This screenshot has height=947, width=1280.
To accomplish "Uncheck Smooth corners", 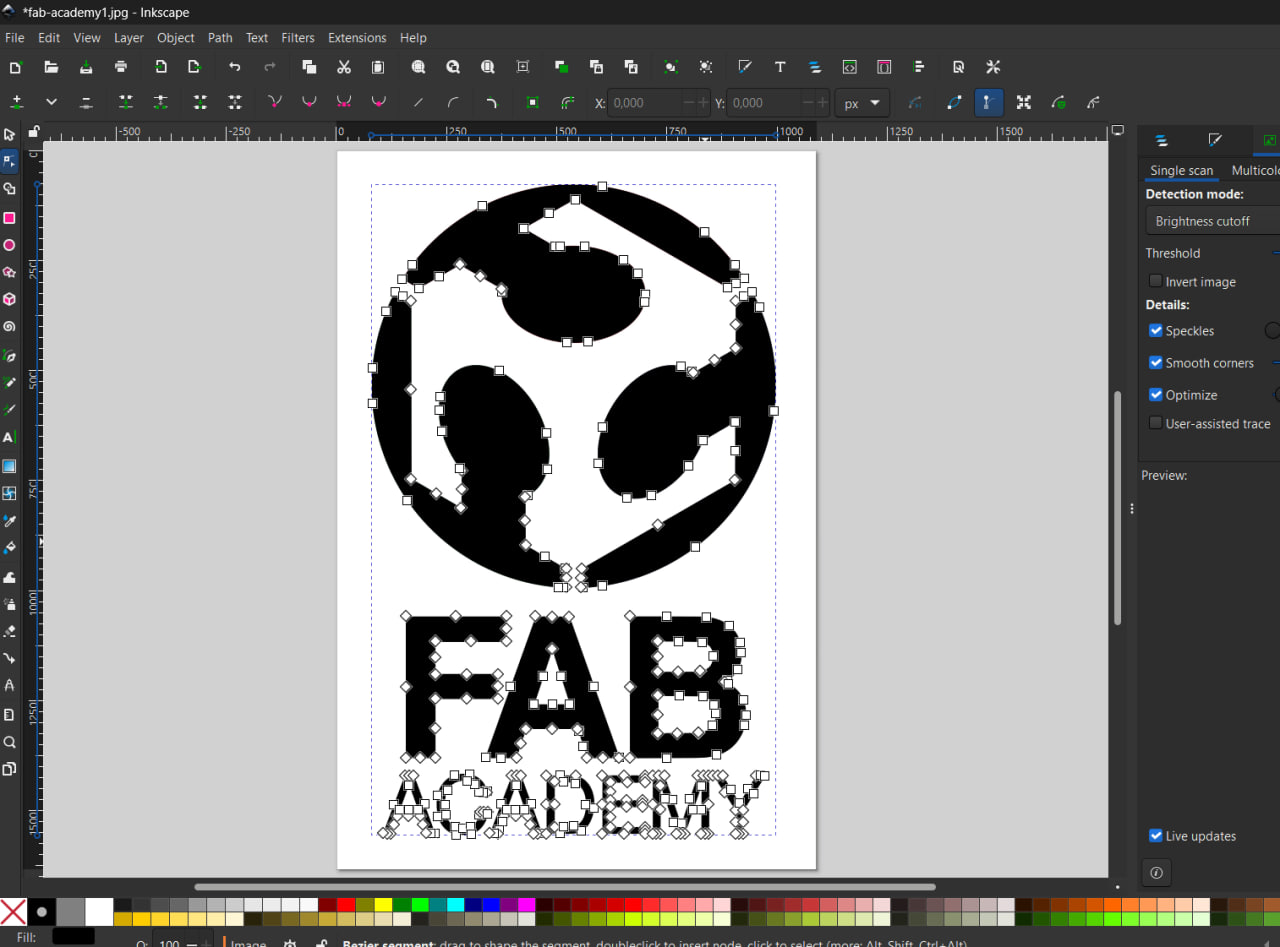I will coord(1156,363).
